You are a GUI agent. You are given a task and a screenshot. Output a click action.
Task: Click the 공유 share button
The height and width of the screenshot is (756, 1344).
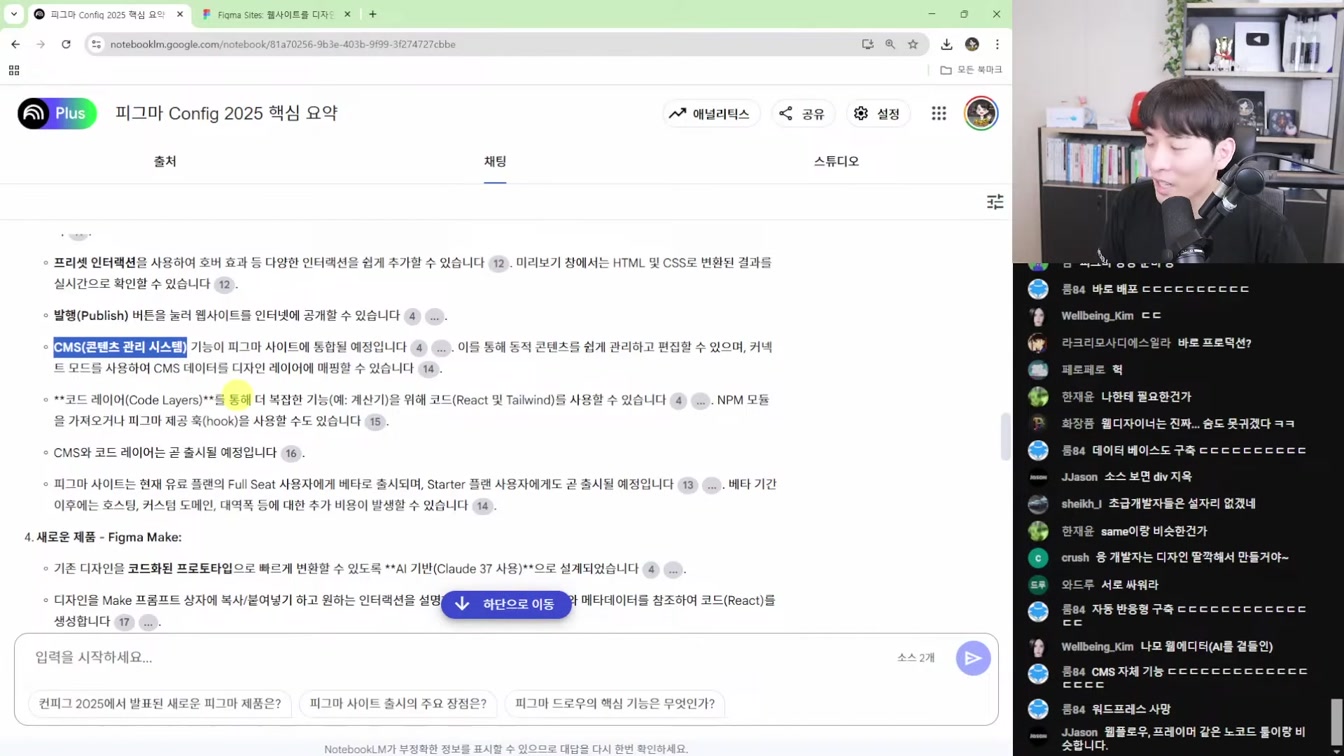coord(802,114)
